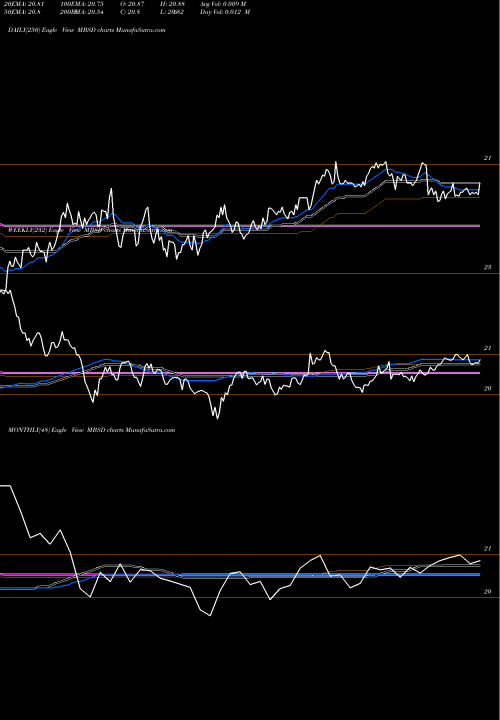This screenshot has width=500, height=720.
Task: Click the Day Vol reading
Action: tap(225, 12)
